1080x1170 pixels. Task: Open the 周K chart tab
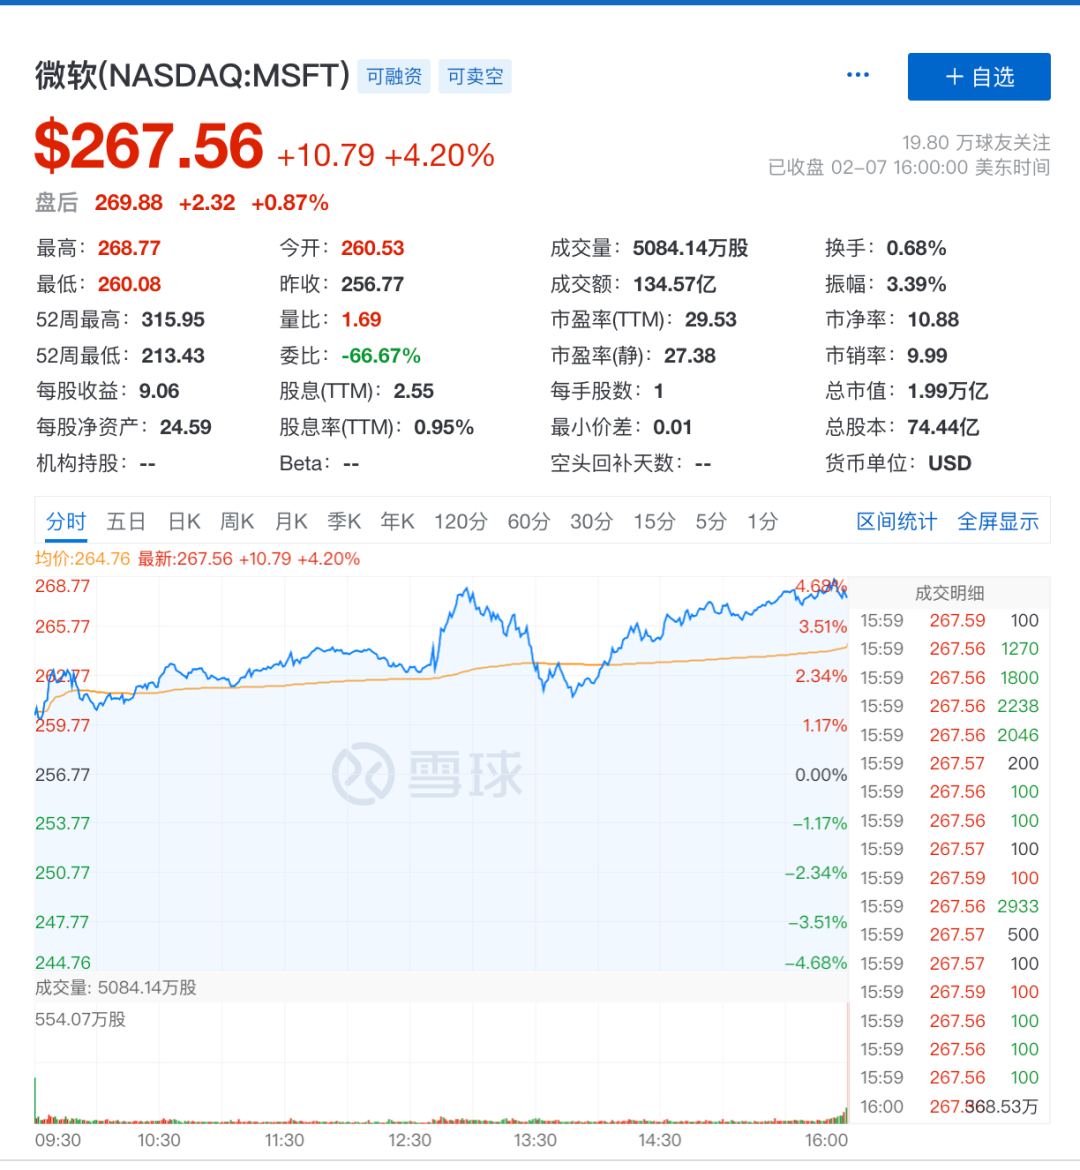pos(237,521)
